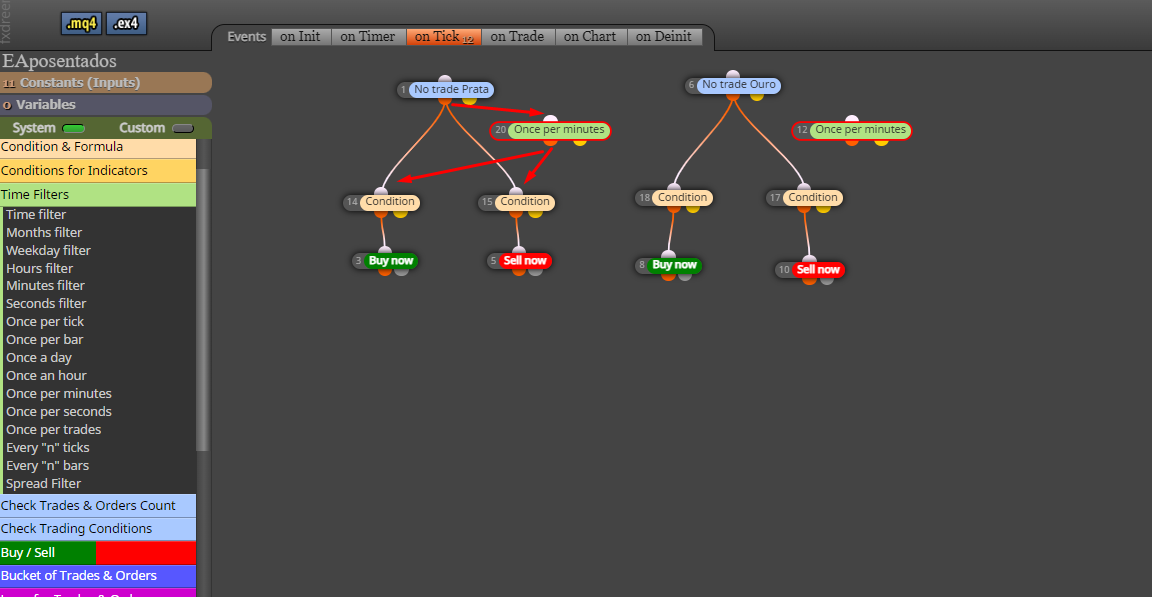Image resolution: width=1152 pixels, height=597 pixels.
Task: Select Seconds filter block
Action: 46,303
